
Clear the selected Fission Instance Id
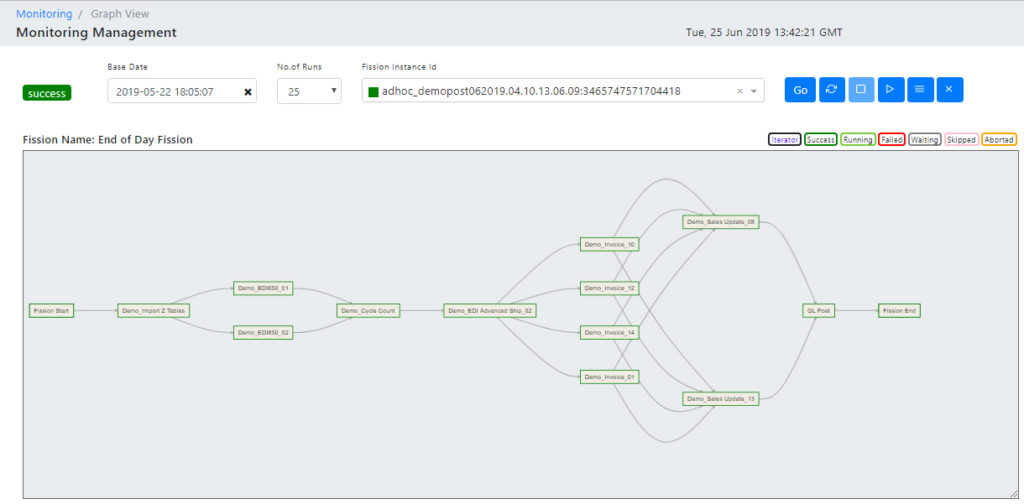click(x=740, y=91)
